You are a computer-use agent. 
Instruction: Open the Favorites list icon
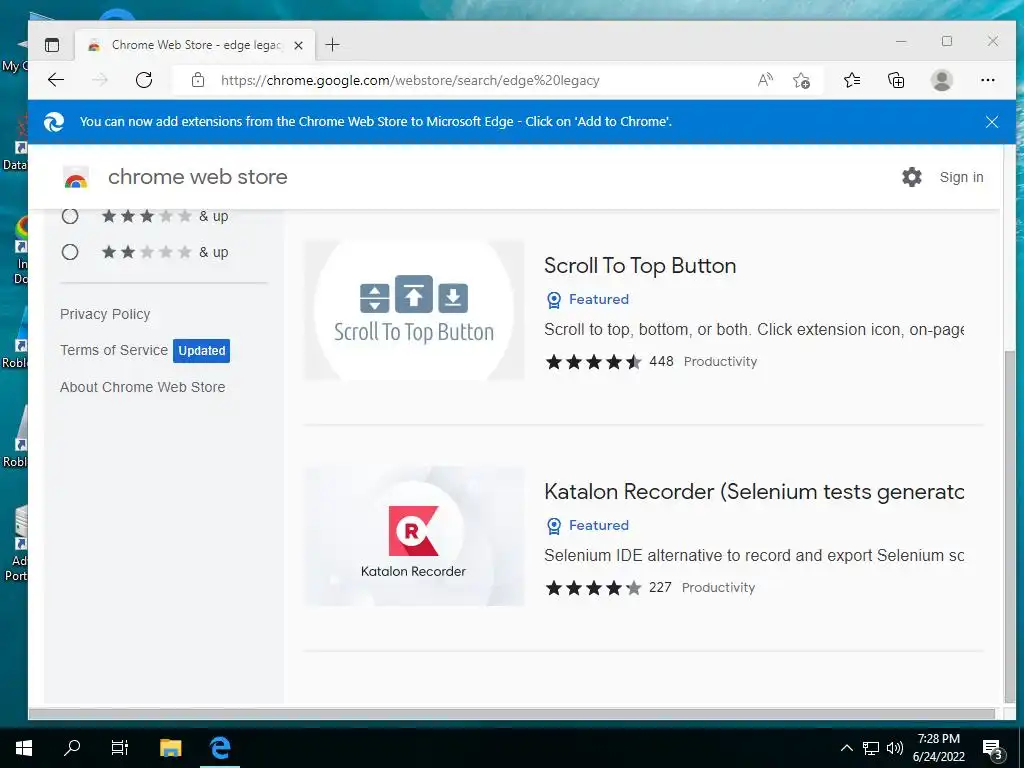click(852, 80)
